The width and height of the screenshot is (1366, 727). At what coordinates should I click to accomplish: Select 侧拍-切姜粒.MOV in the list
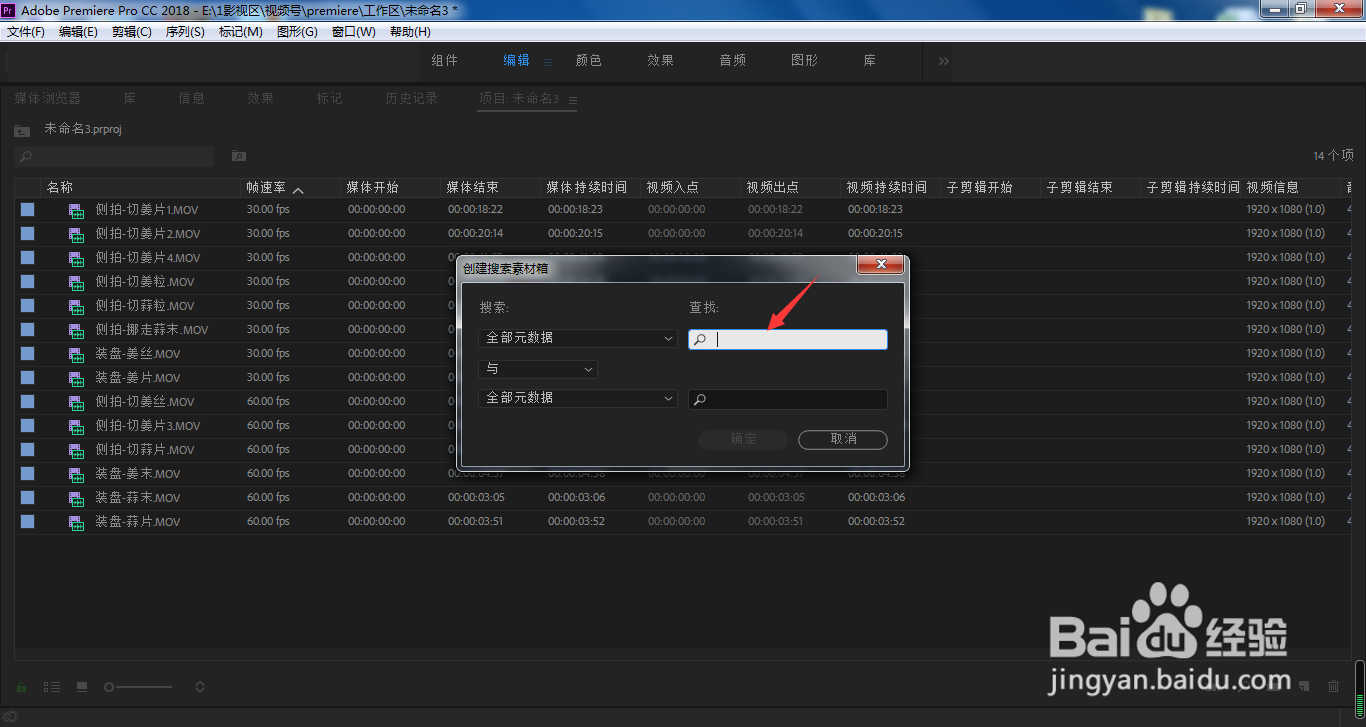click(x=145, y=282)
